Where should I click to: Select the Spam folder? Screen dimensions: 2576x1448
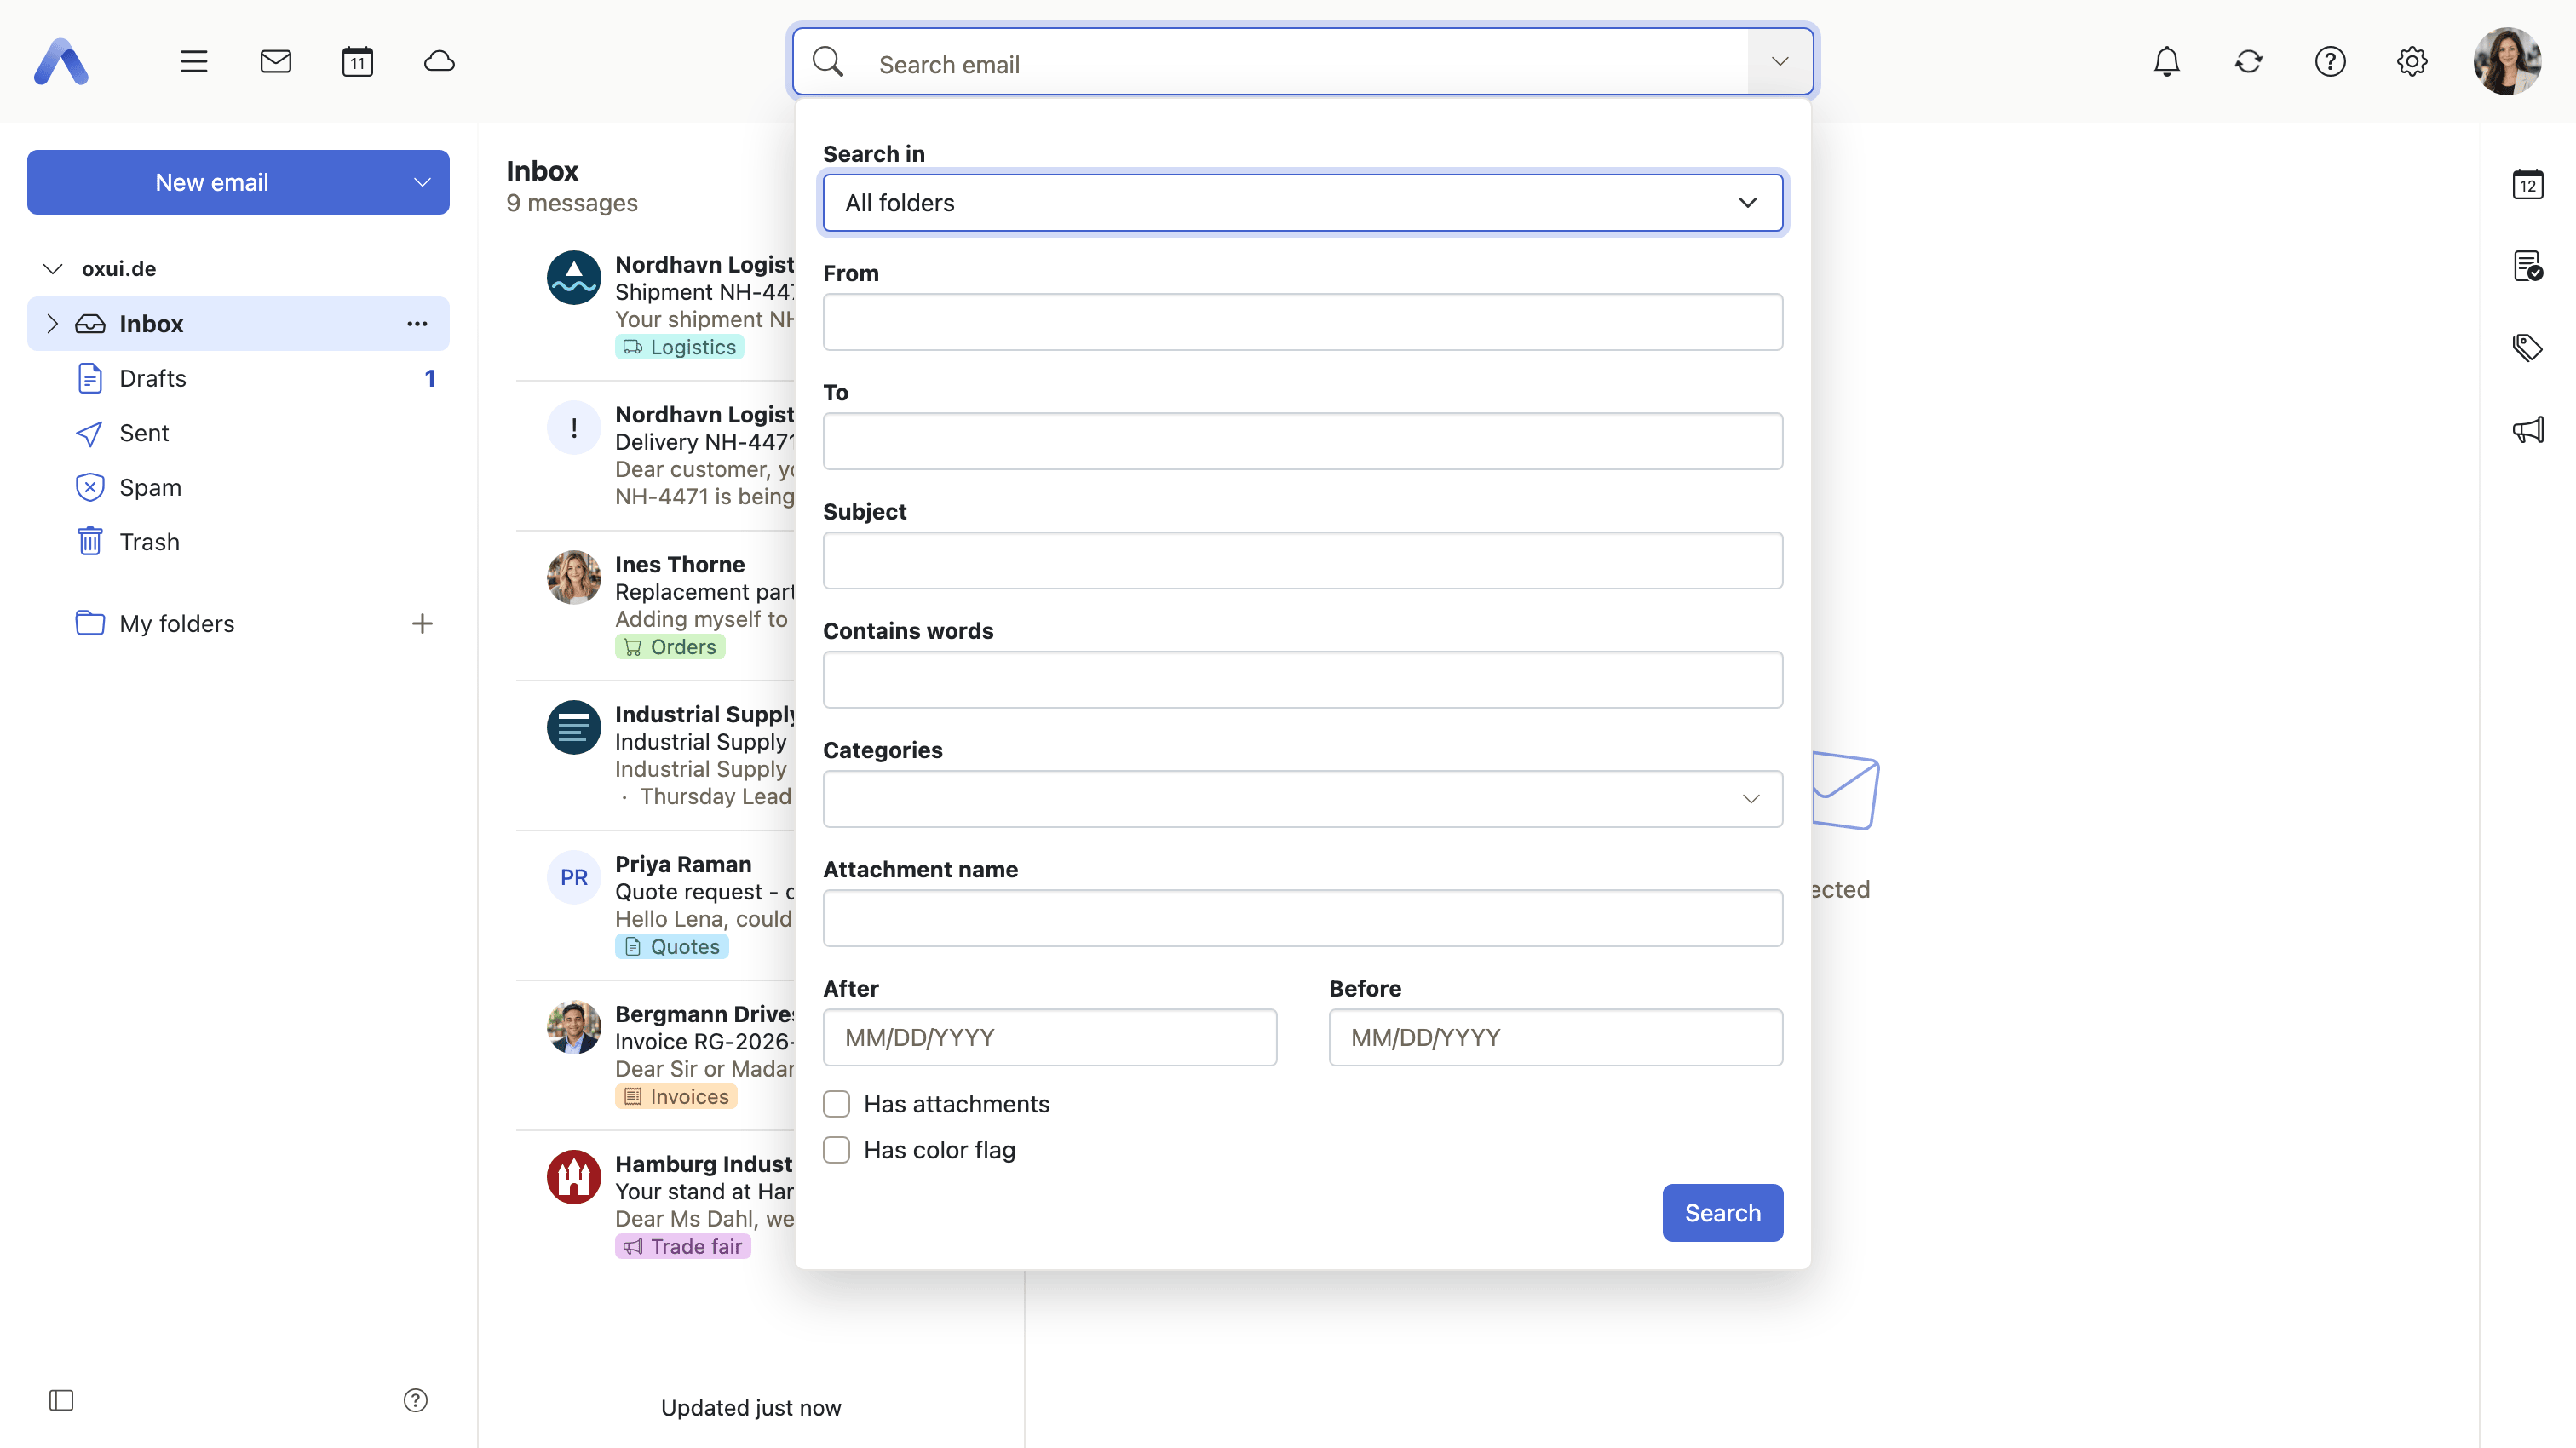click(238, 487)
